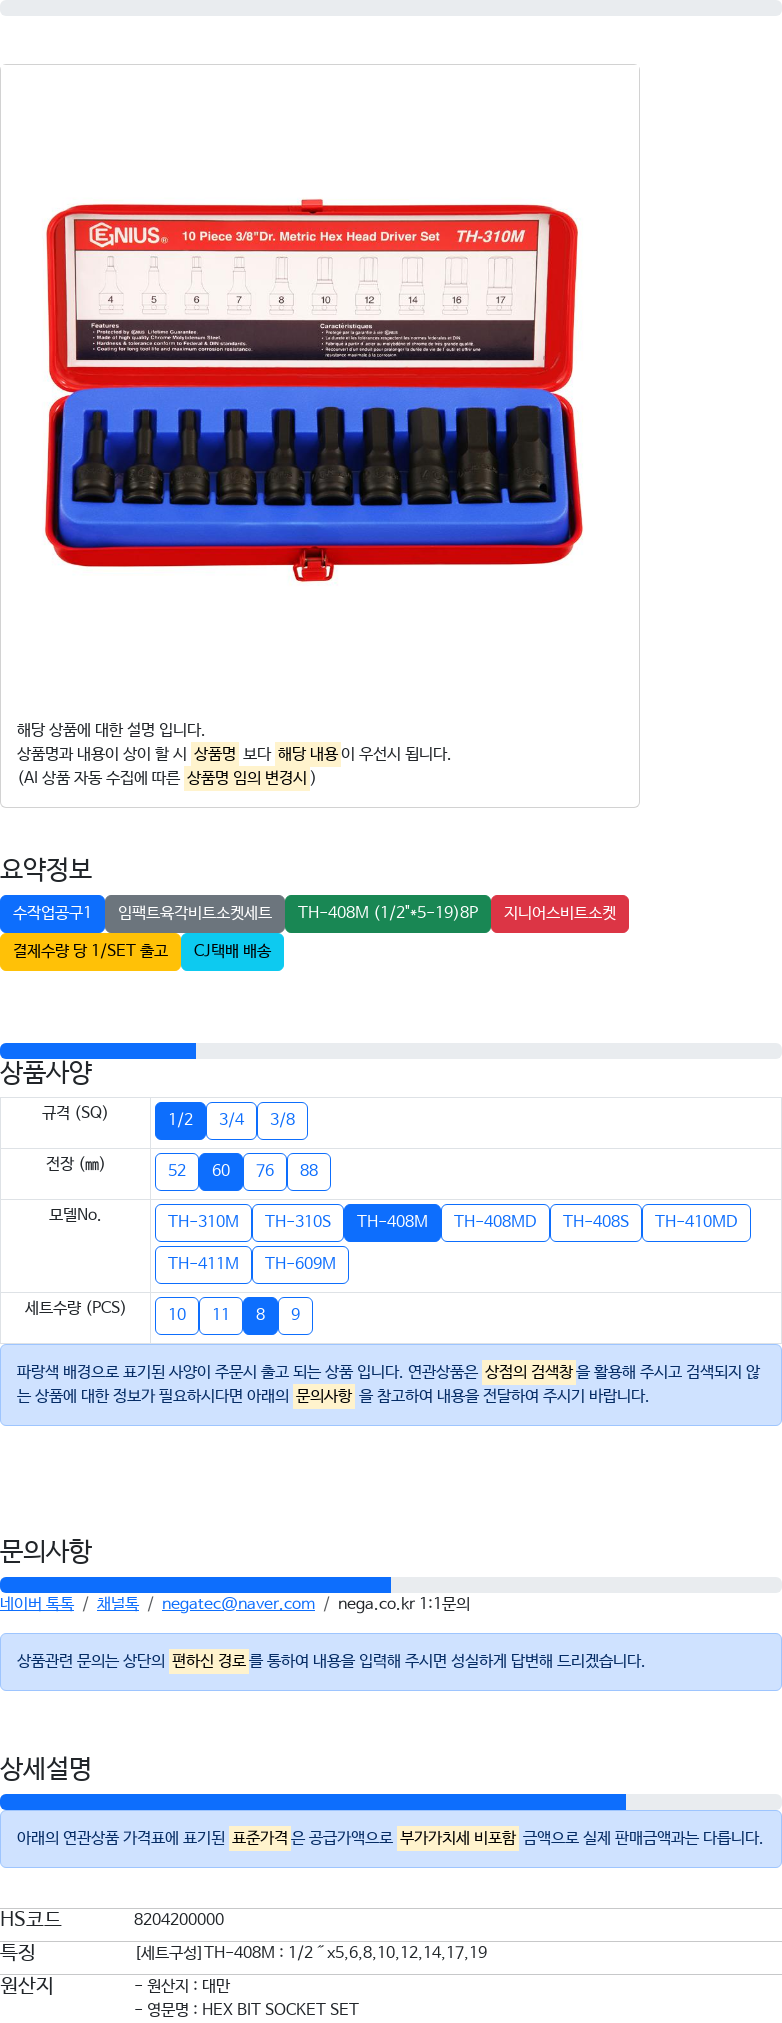Click the green TH-408M (1/2"*5-19)8P tag

(x=388, y=913)
